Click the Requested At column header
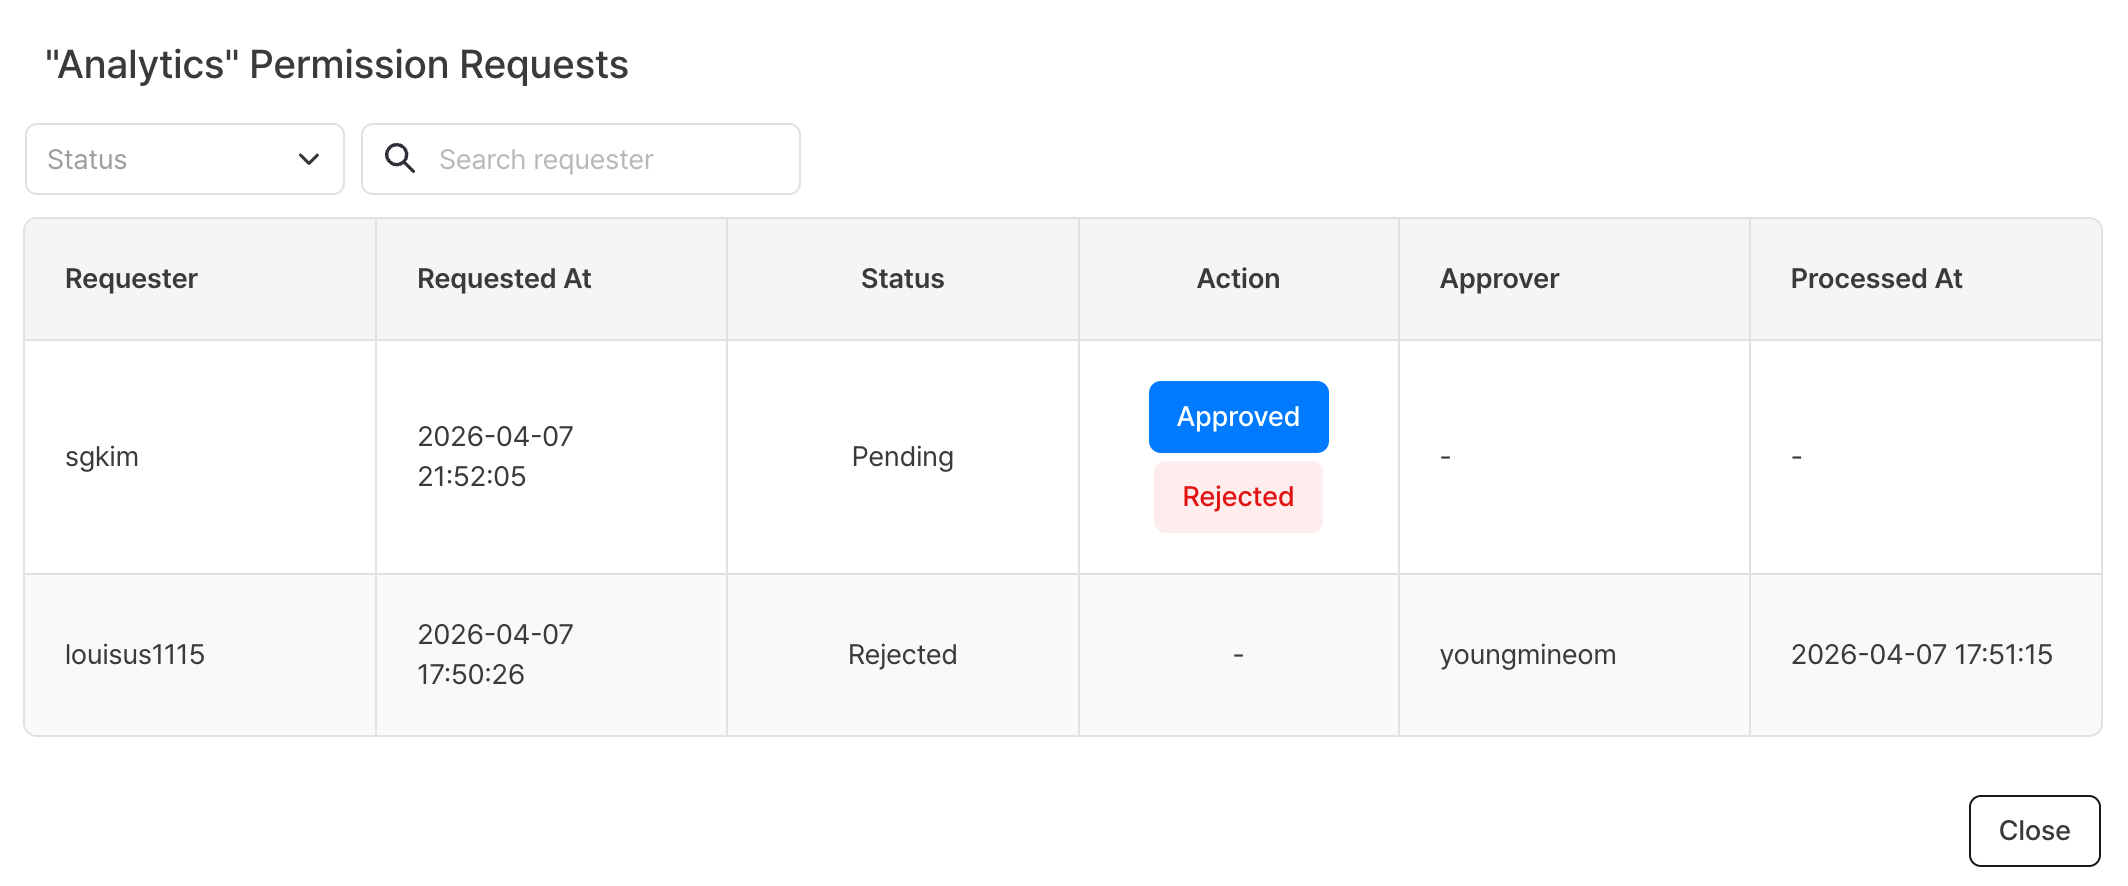 pyautogui.click(x=504, y=279)
